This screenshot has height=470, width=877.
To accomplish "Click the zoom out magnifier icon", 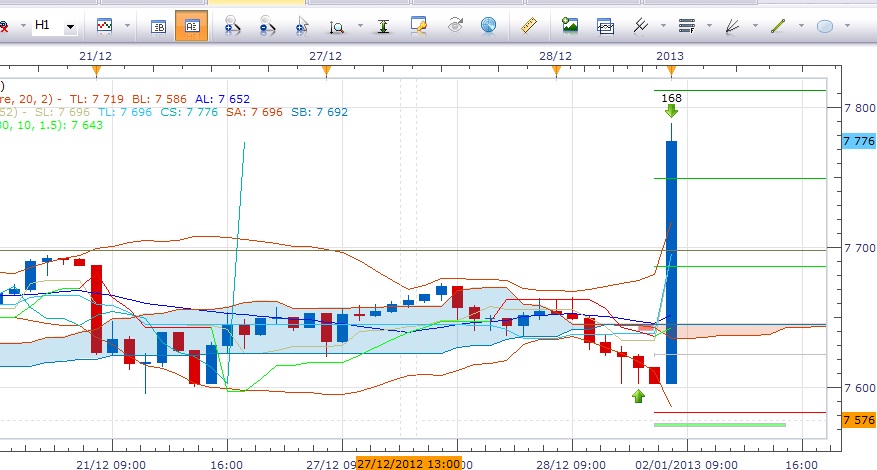I will click(x=267, y=26).
